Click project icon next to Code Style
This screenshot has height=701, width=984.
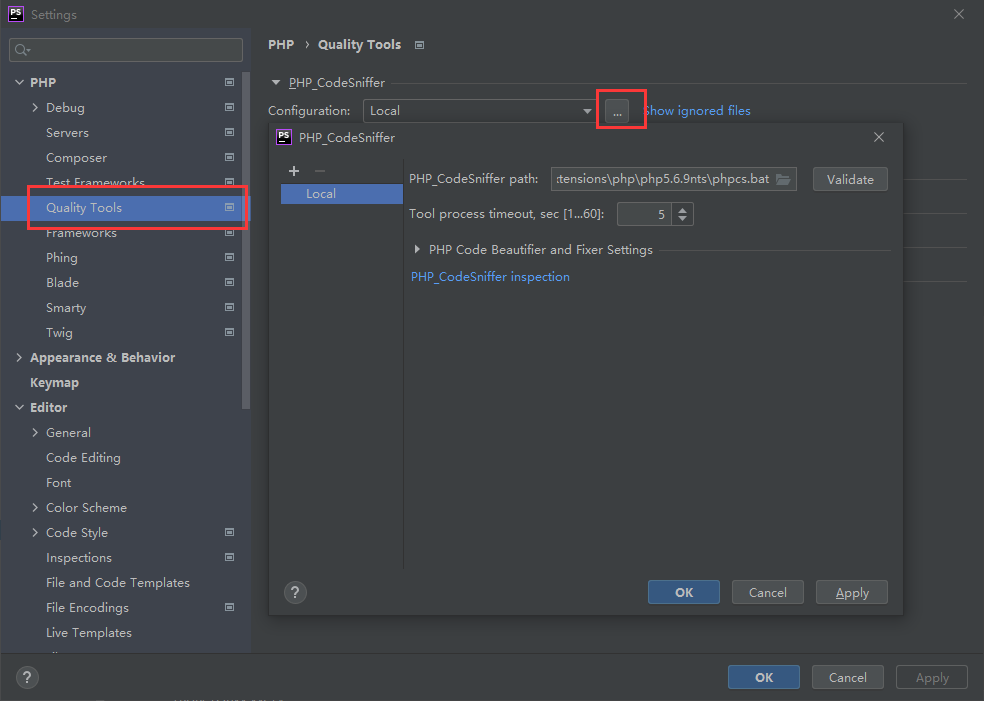pos(229,532)
